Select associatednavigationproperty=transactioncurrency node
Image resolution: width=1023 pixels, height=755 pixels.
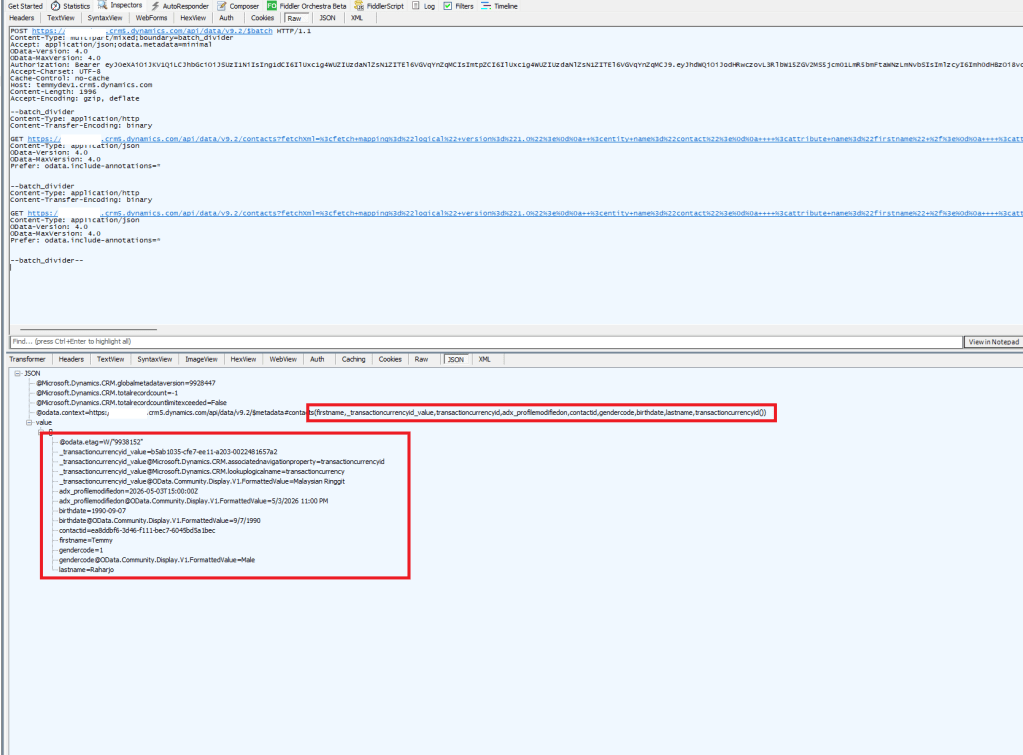222,461
